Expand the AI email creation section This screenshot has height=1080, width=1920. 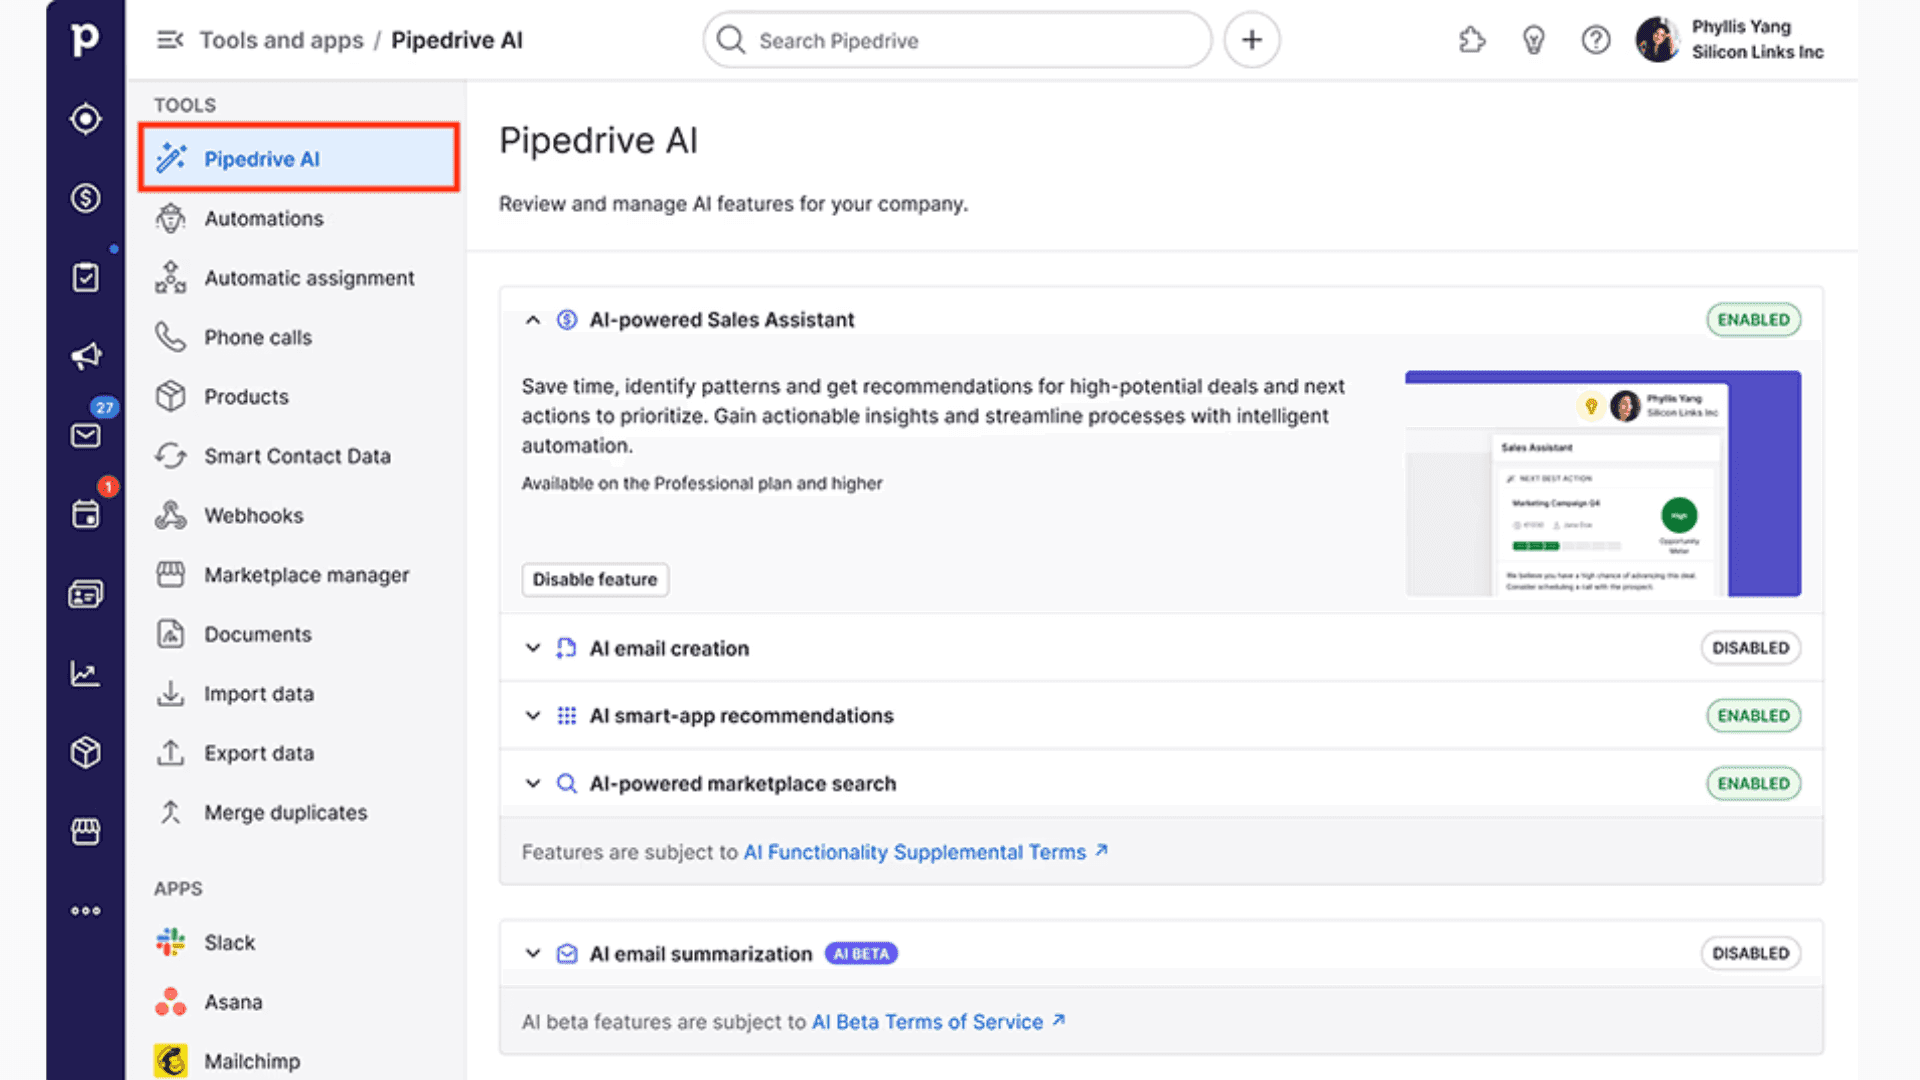pos(533,648)
